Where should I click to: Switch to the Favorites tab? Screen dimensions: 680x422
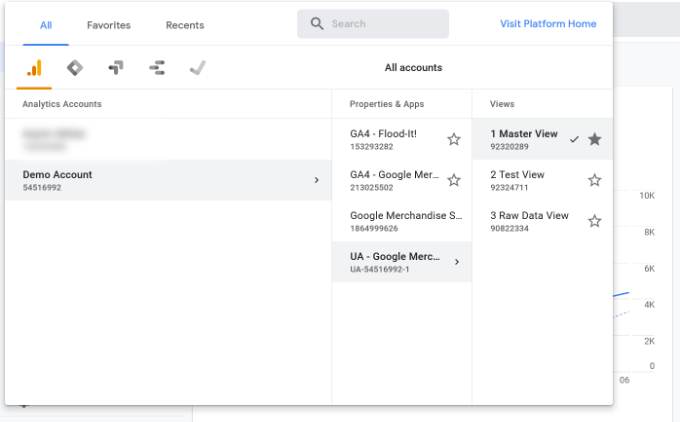[109, 25]
